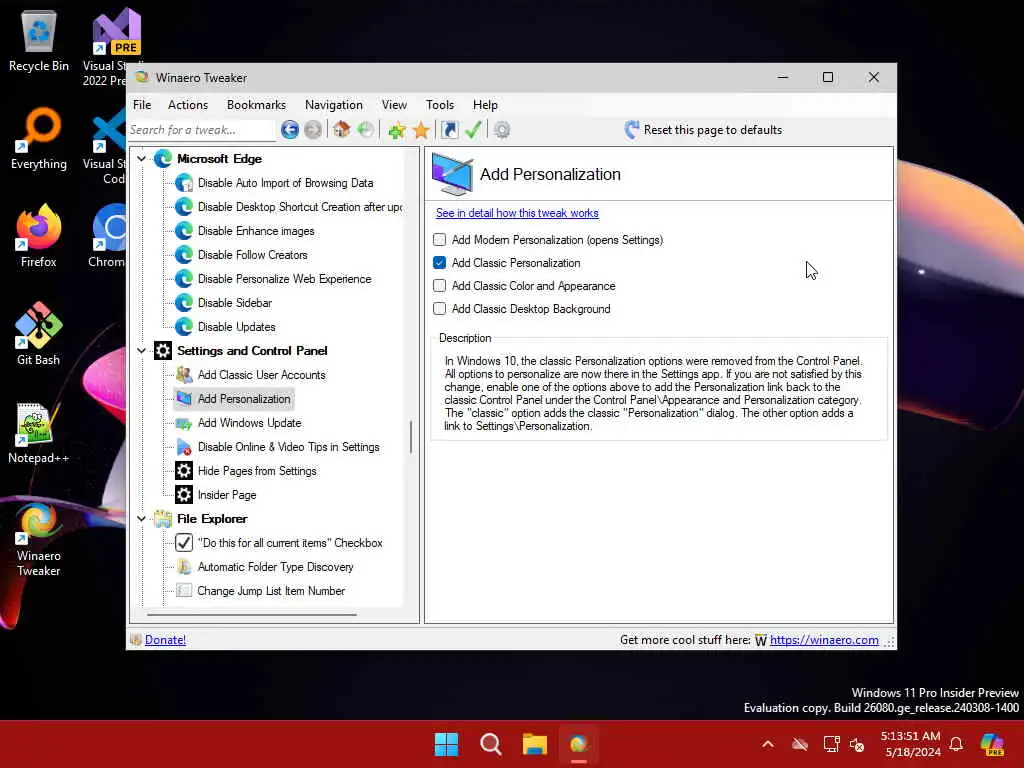The image size is (1024, 768).
Task: Enable Add Classic Color and Appearance checkbox
Action: pos(440,286)
